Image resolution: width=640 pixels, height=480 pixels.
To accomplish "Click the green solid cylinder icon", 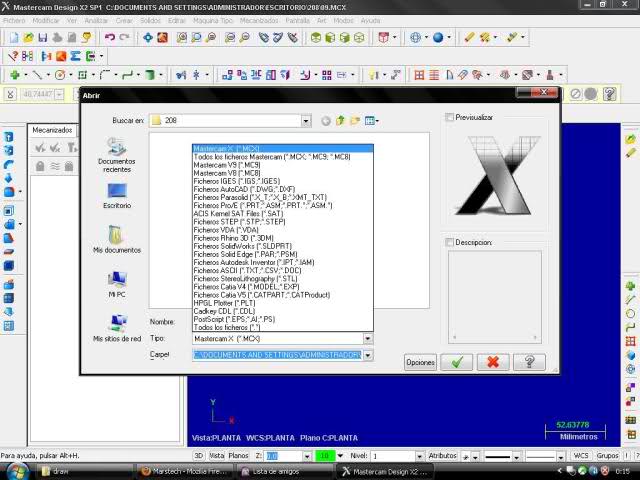I will (150, 75).
